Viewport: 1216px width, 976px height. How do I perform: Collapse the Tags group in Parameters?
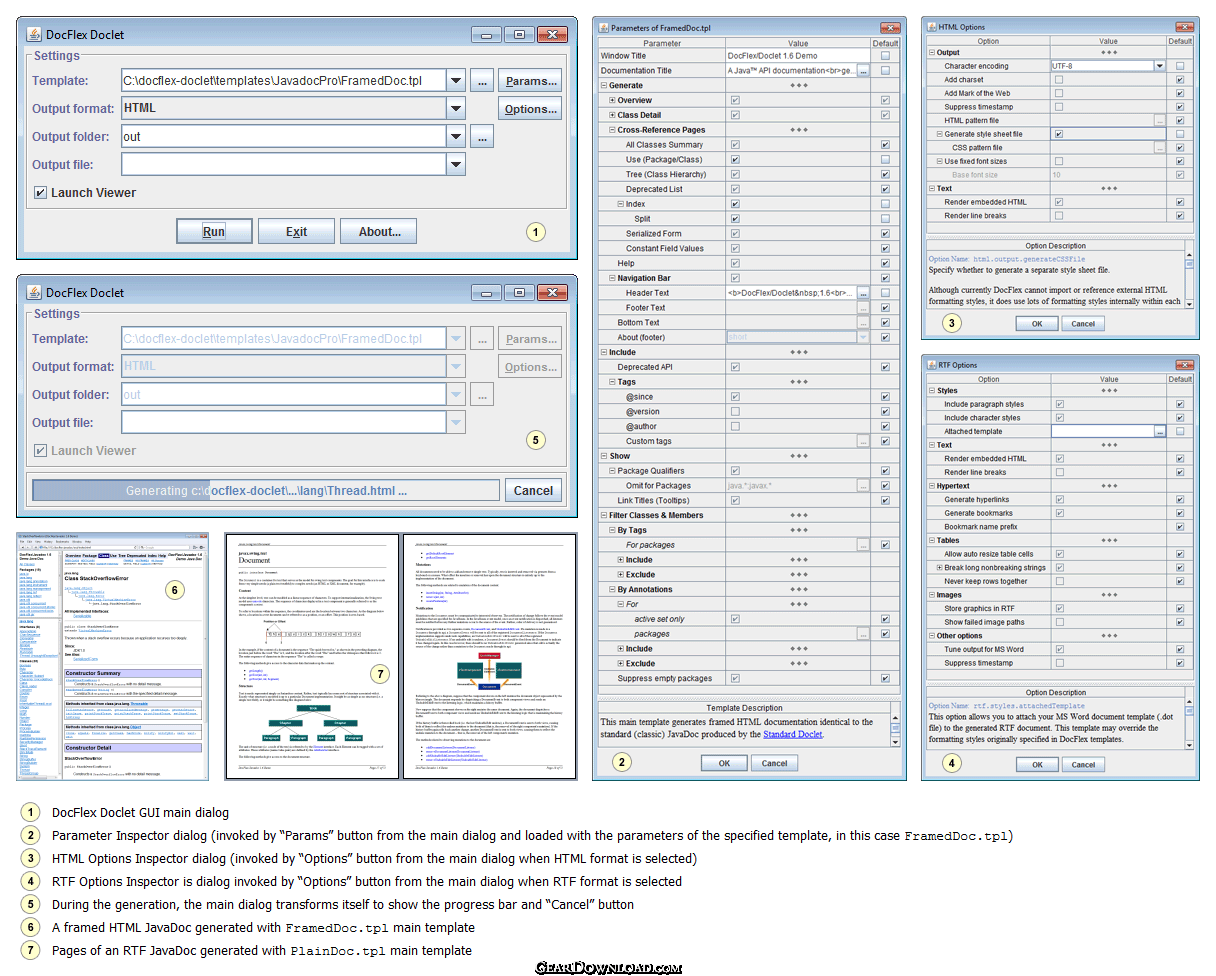(x=613, y=382)
